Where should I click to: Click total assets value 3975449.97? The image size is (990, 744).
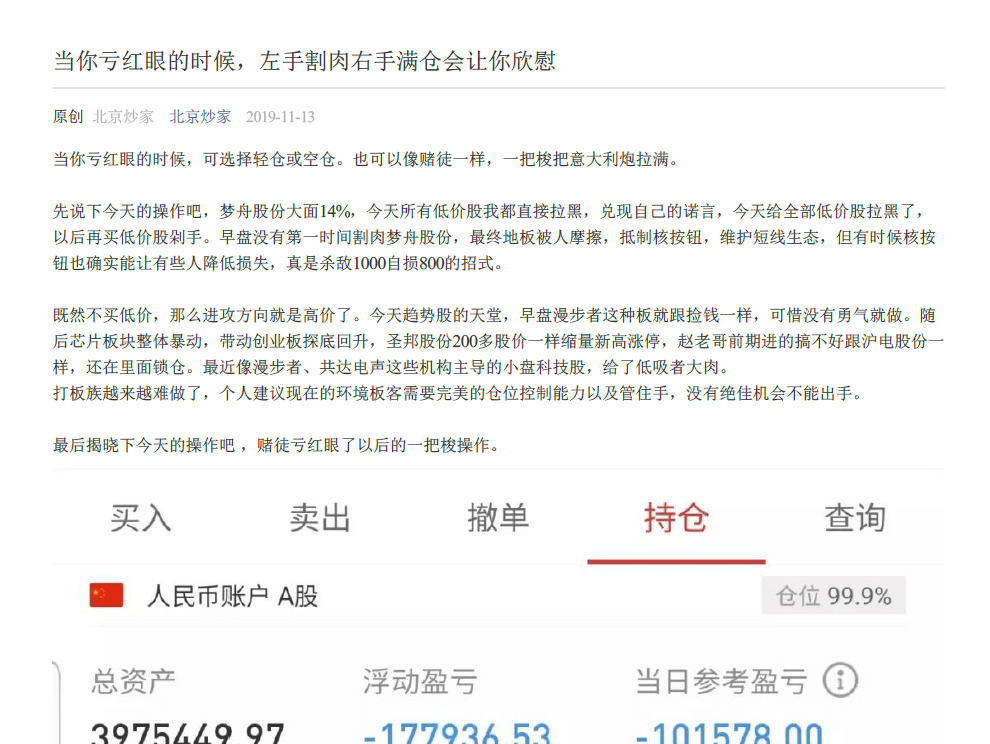pos(188,733)
